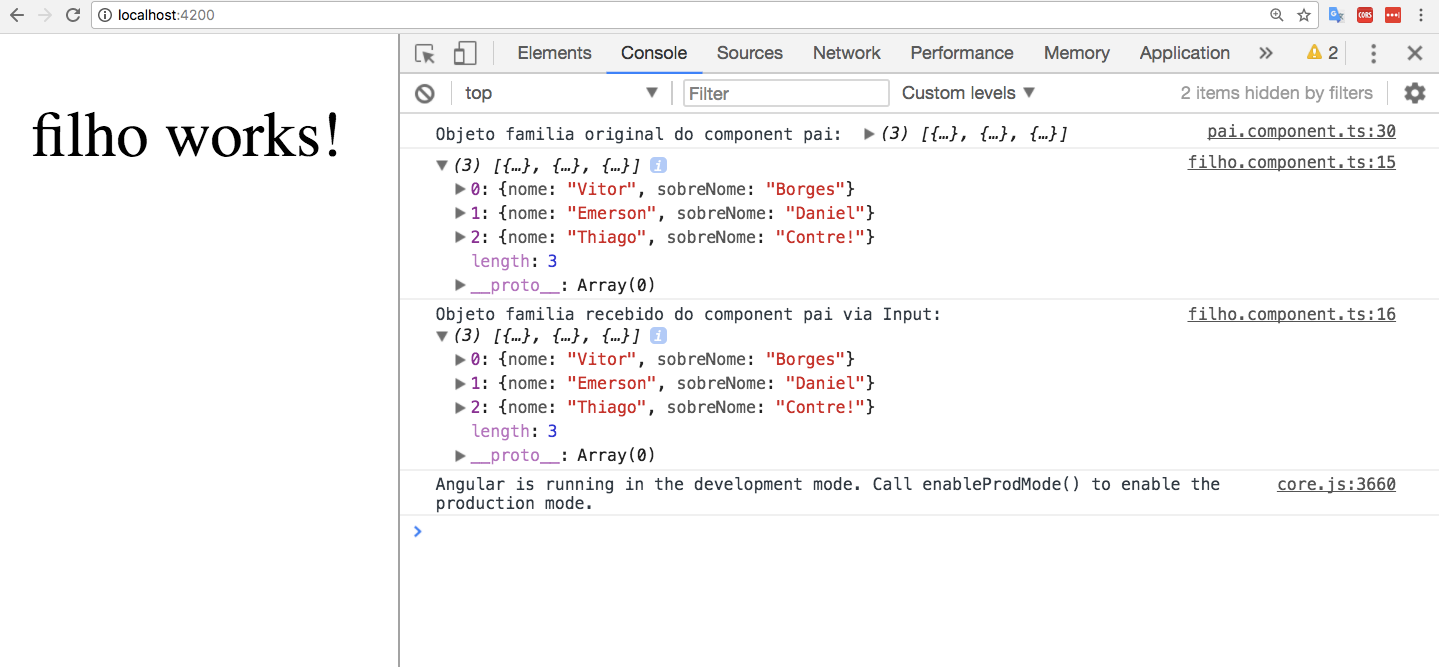Expand item 2 Thiago in second array
The width and height of the screenshot is (1439, 667).
(461, 407)
